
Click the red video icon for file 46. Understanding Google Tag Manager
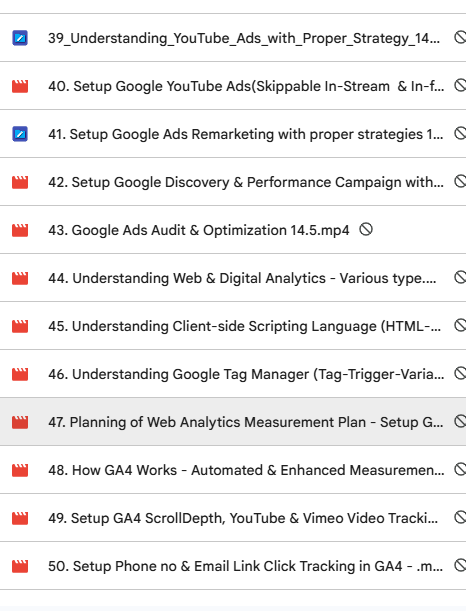click(x=20, y=374)
